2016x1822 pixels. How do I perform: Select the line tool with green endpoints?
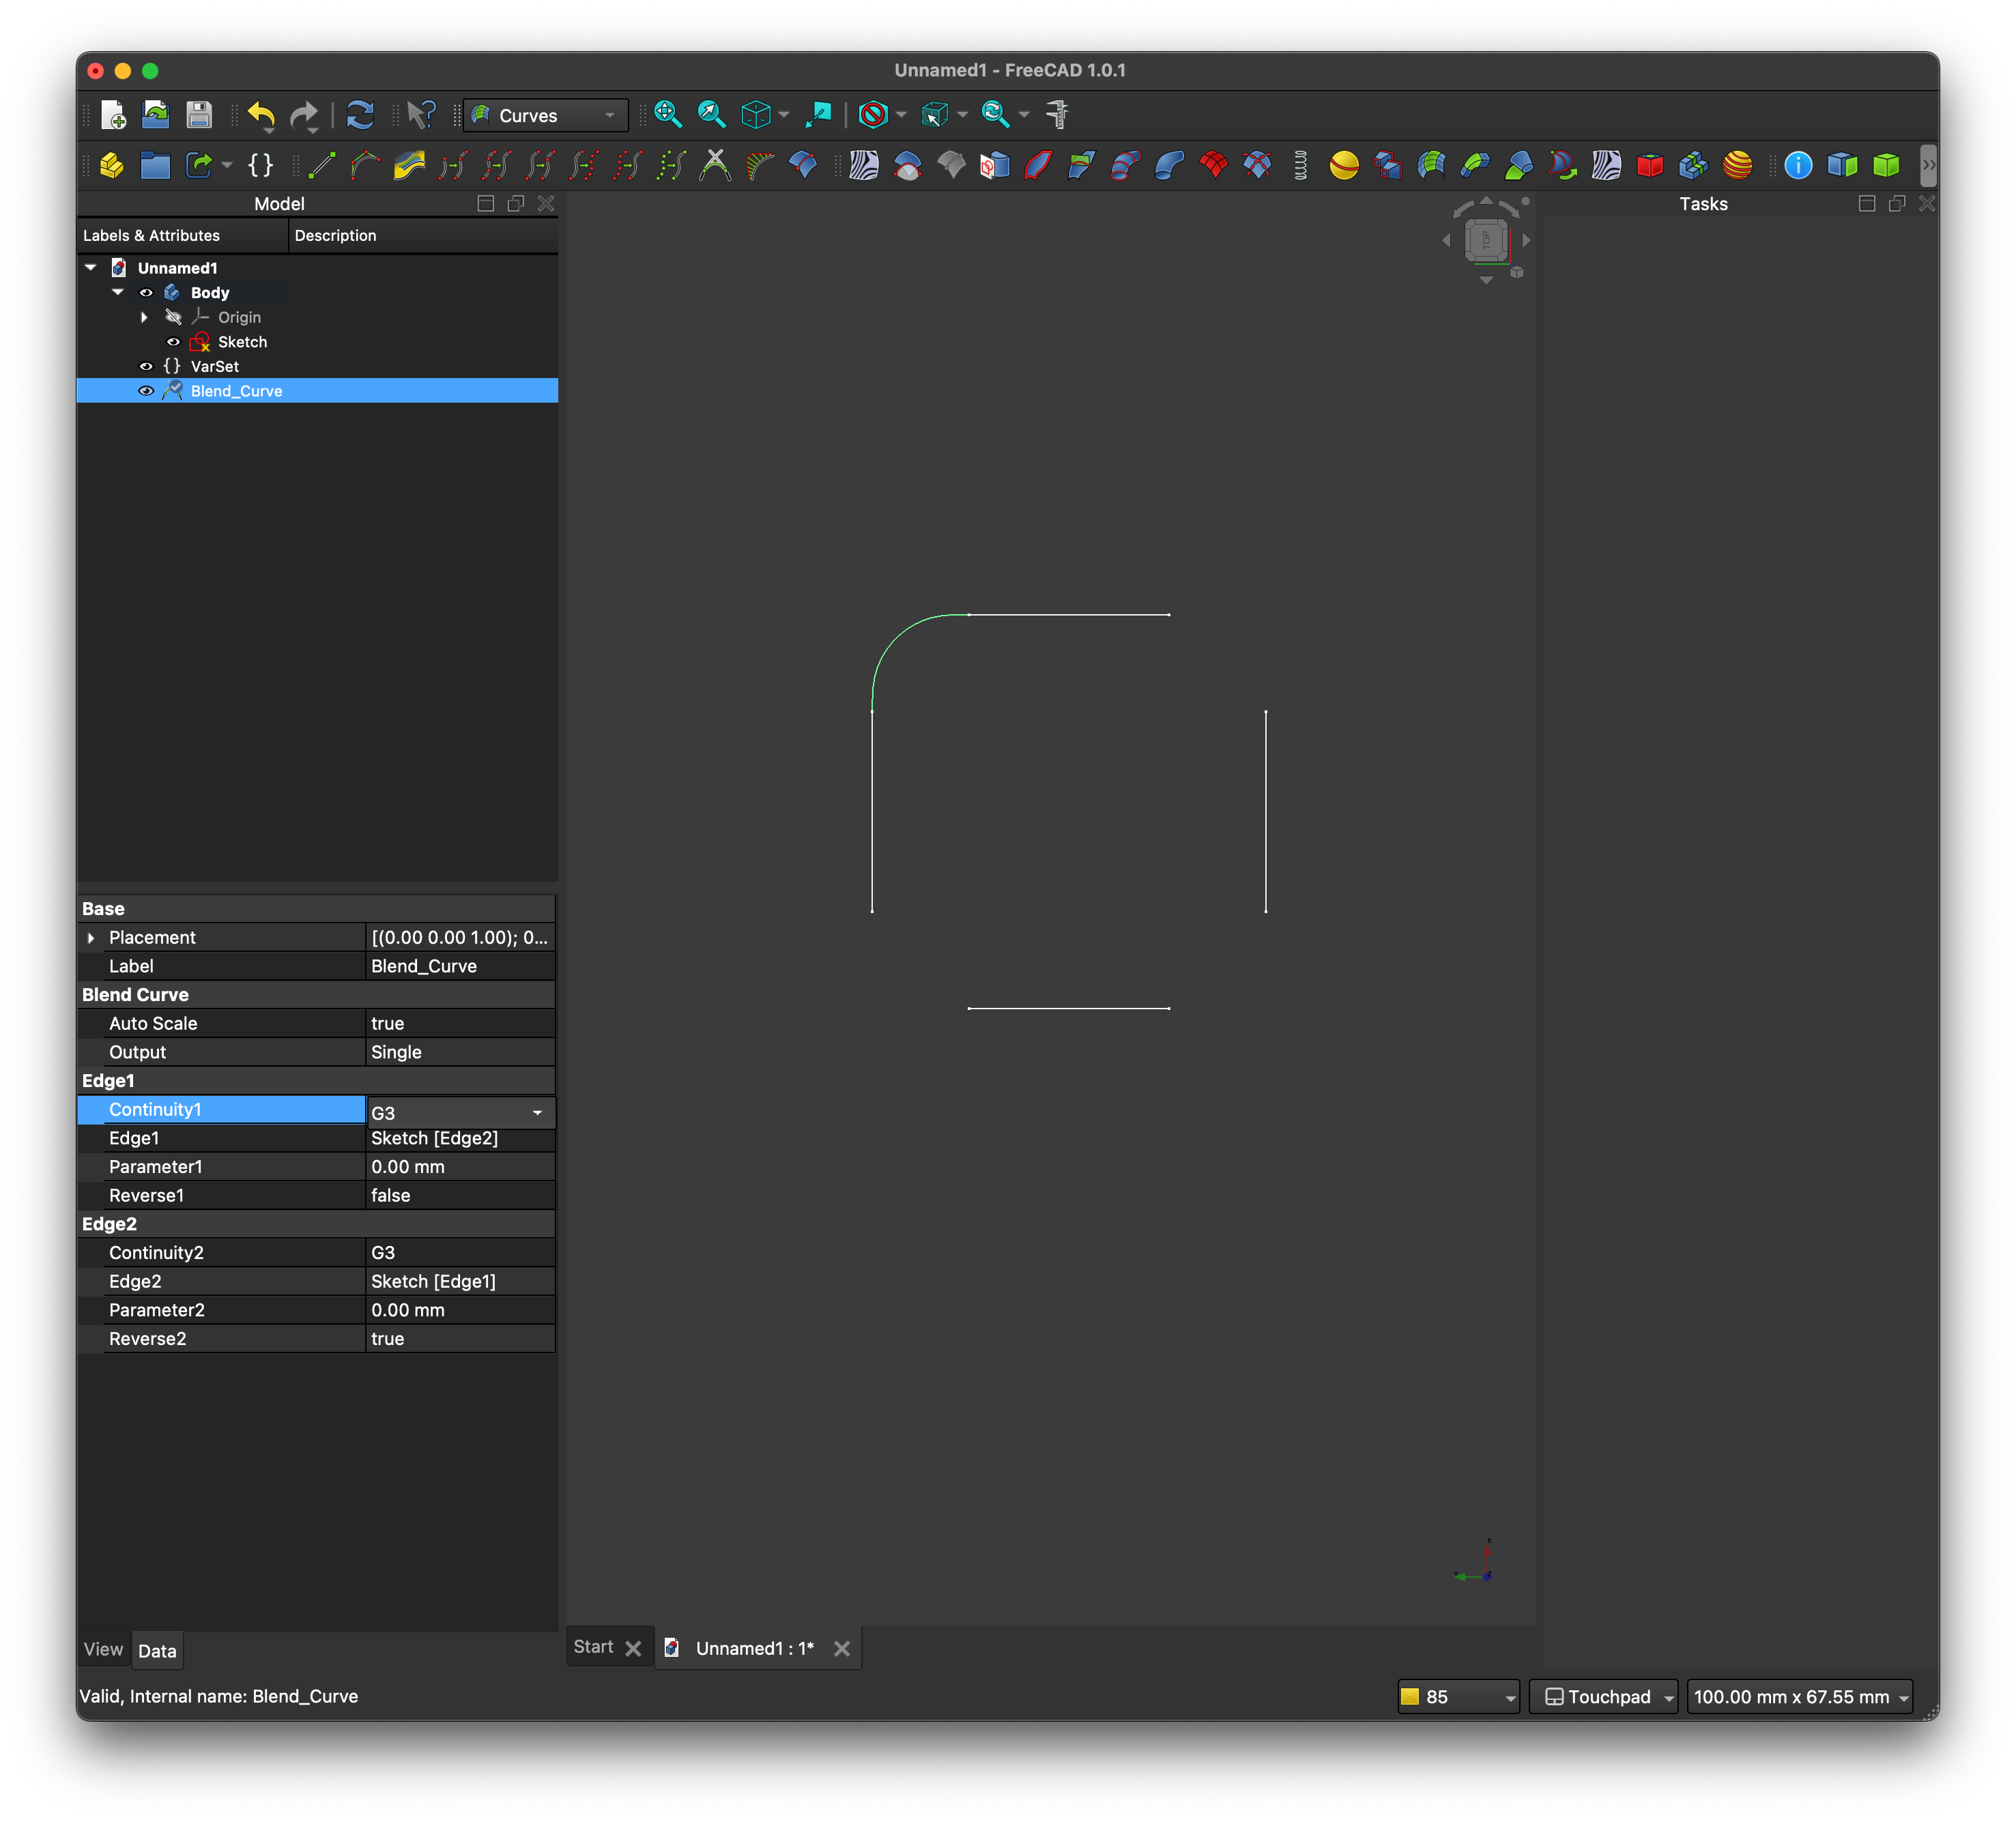coord(322,165)
